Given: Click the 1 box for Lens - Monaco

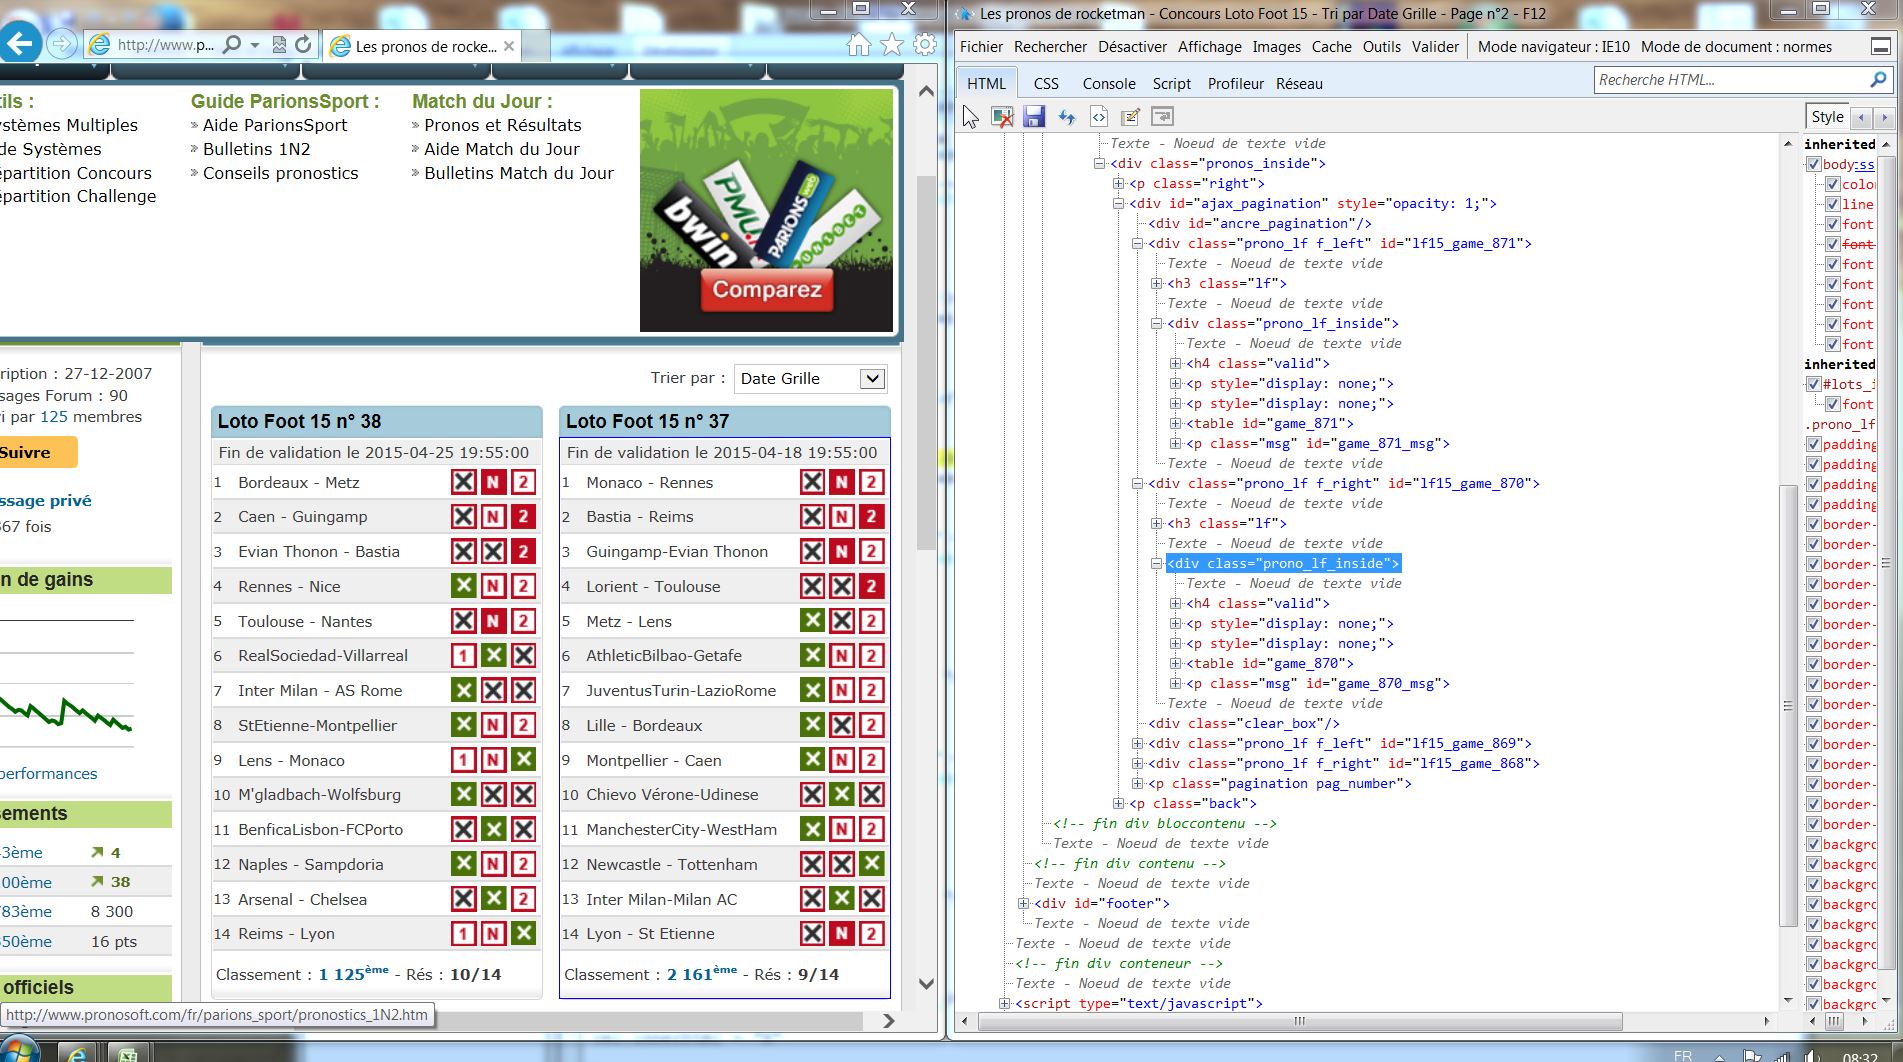Looking at the screenshot, I should pyautogui.click(x=463, y=760).
